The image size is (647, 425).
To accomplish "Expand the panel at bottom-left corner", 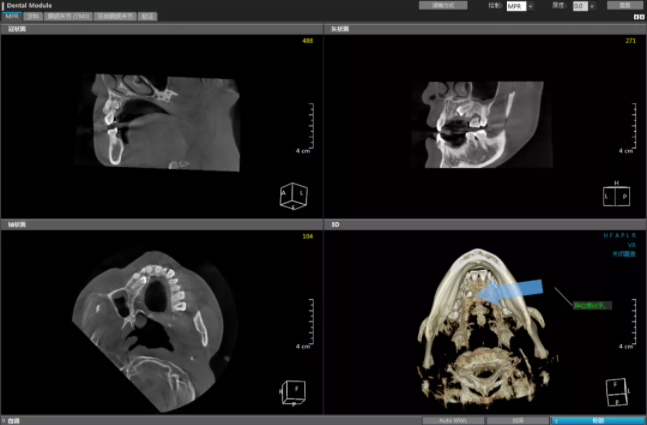I will pyautogui.click(x=5, y=421).
